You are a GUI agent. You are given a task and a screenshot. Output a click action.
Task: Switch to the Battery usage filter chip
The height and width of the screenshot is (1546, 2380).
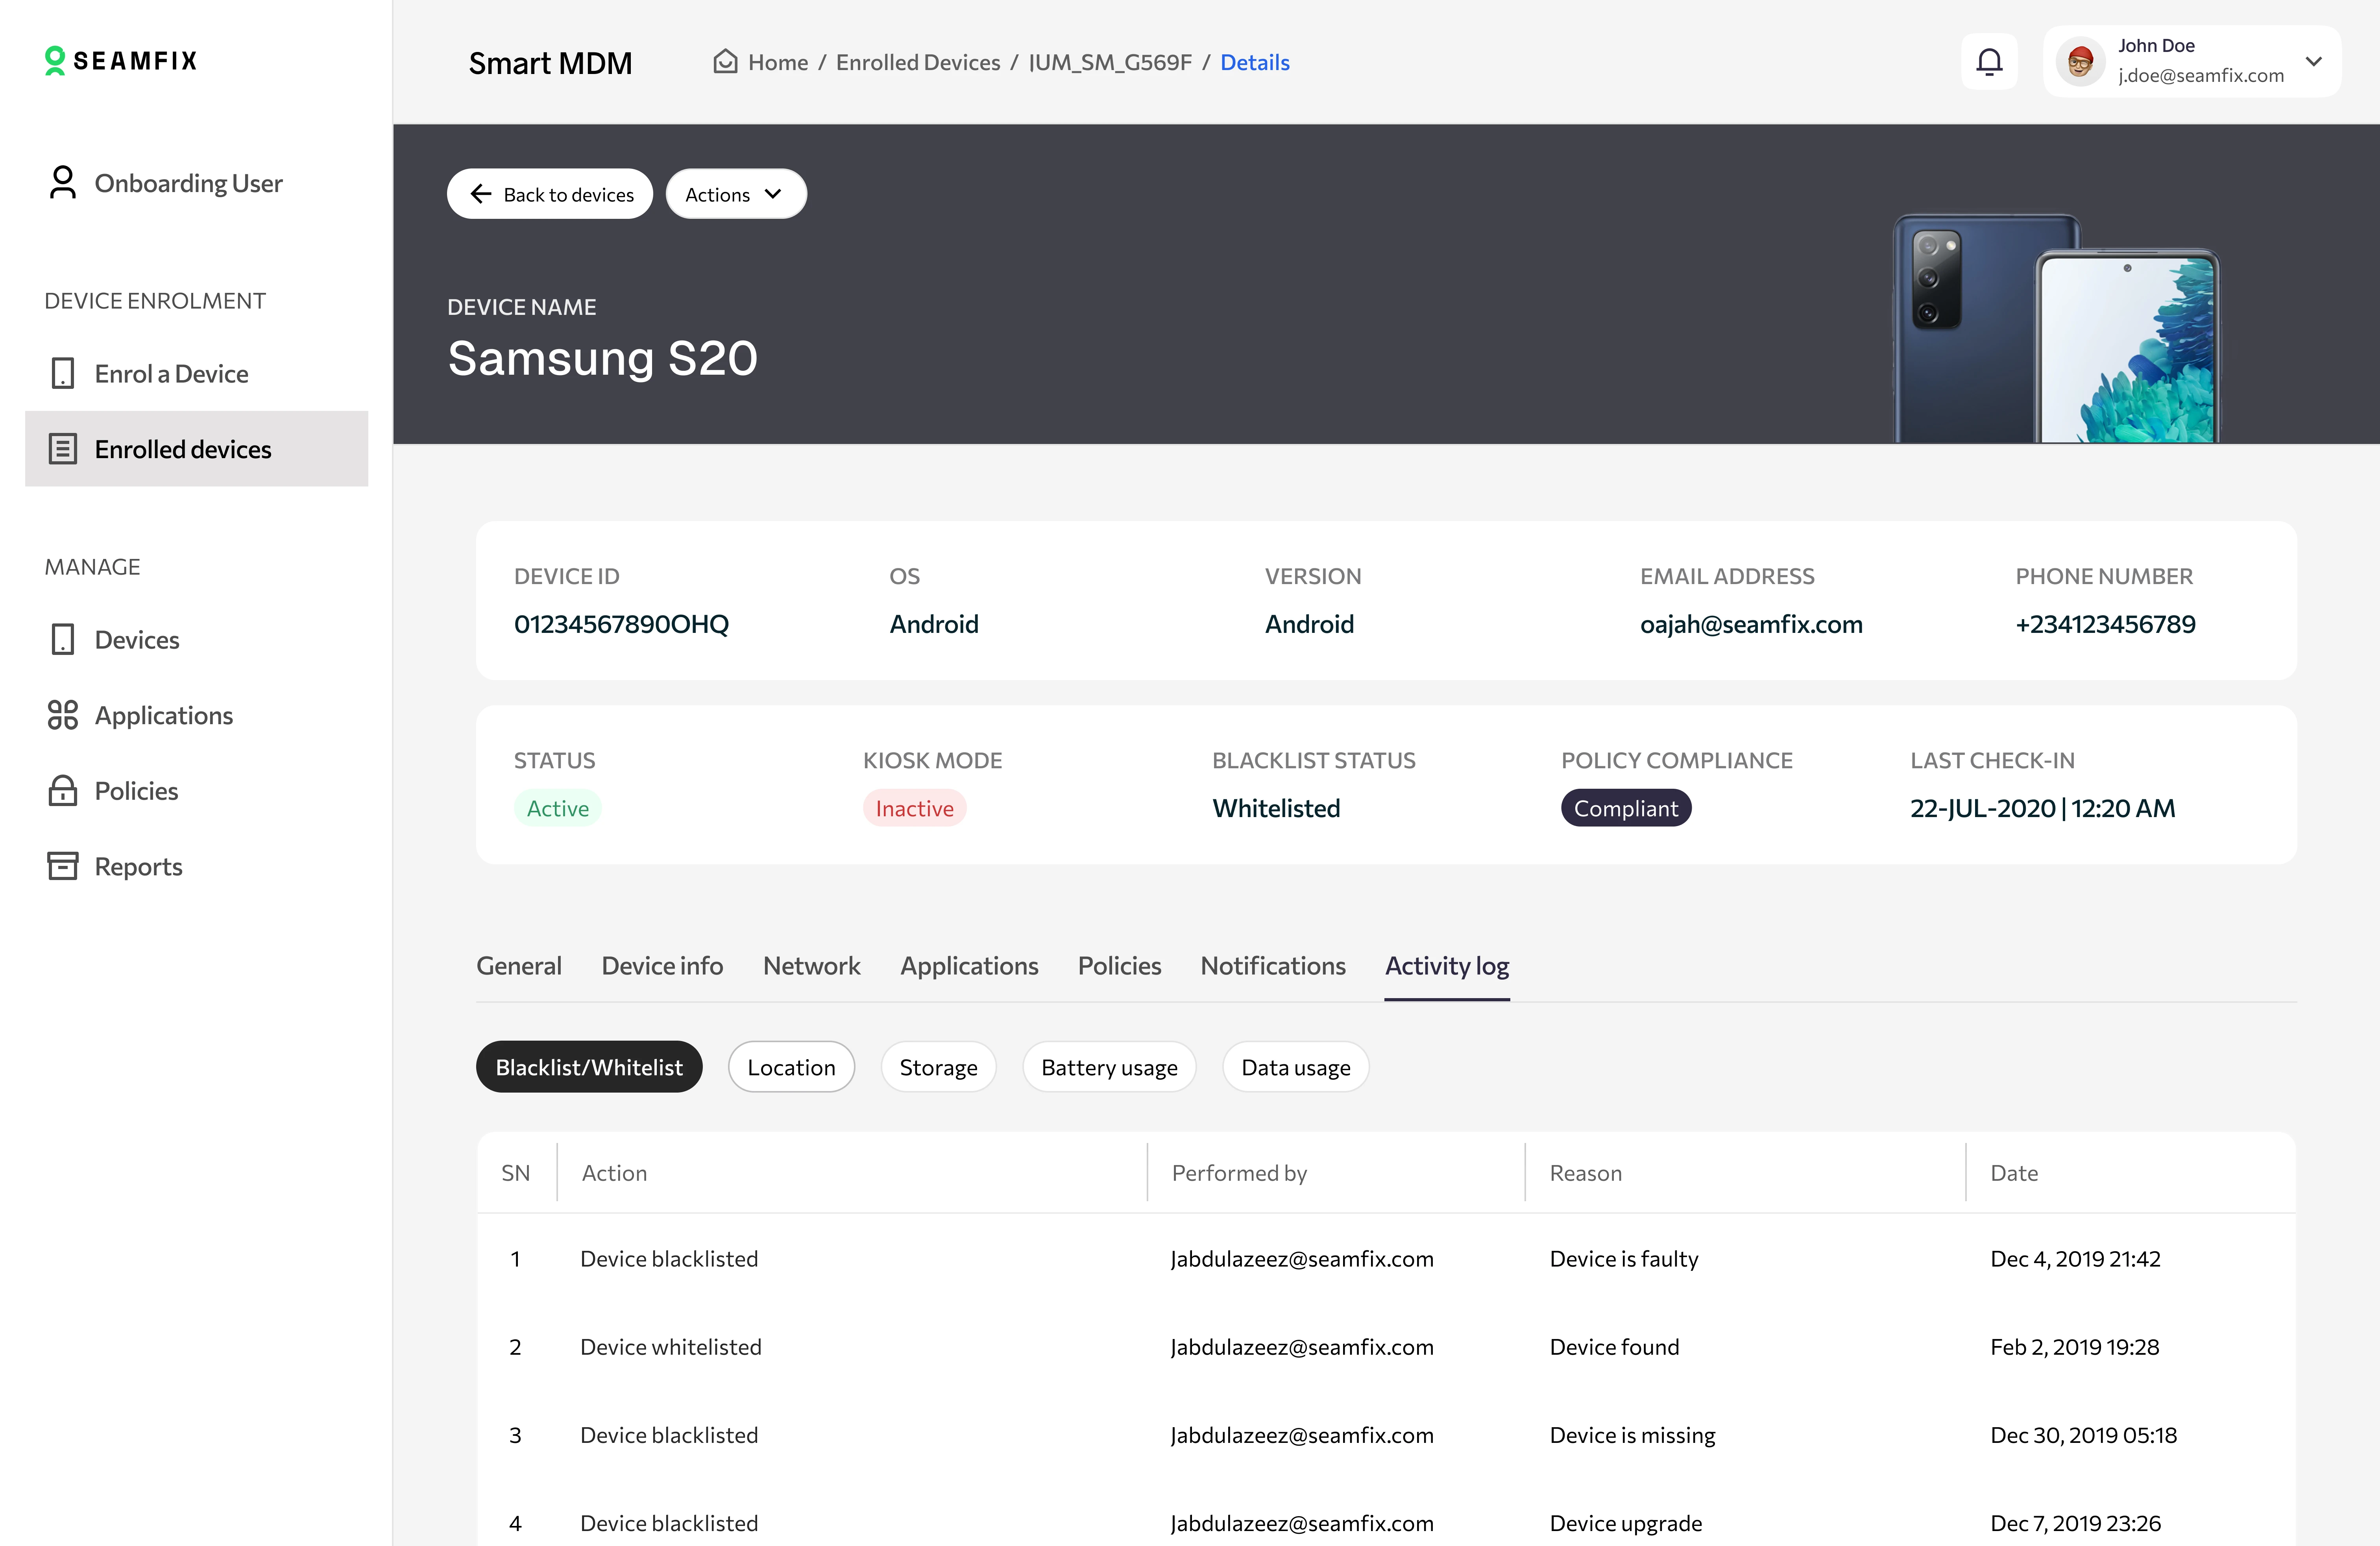pyautogui.click(x=1109, y=1067)
